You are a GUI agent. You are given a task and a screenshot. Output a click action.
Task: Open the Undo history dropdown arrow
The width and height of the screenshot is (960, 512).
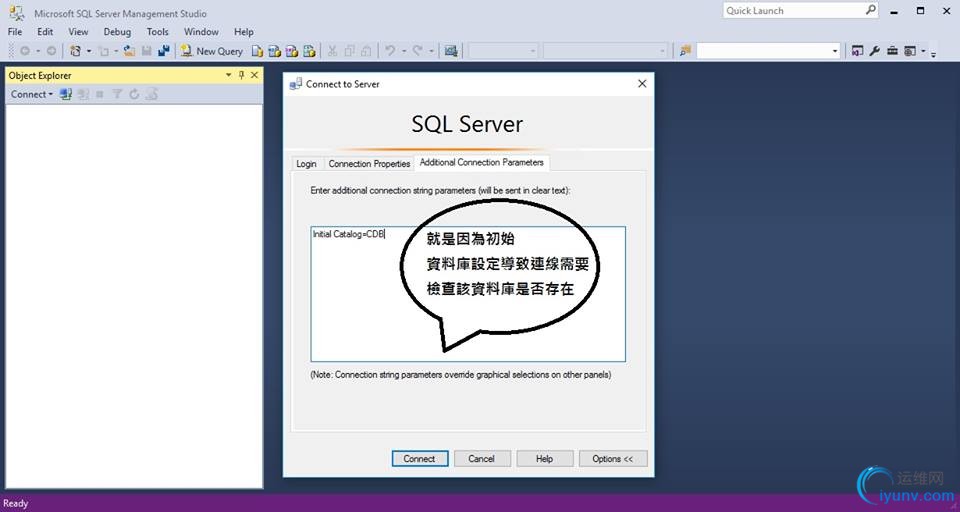click(403, 51)
